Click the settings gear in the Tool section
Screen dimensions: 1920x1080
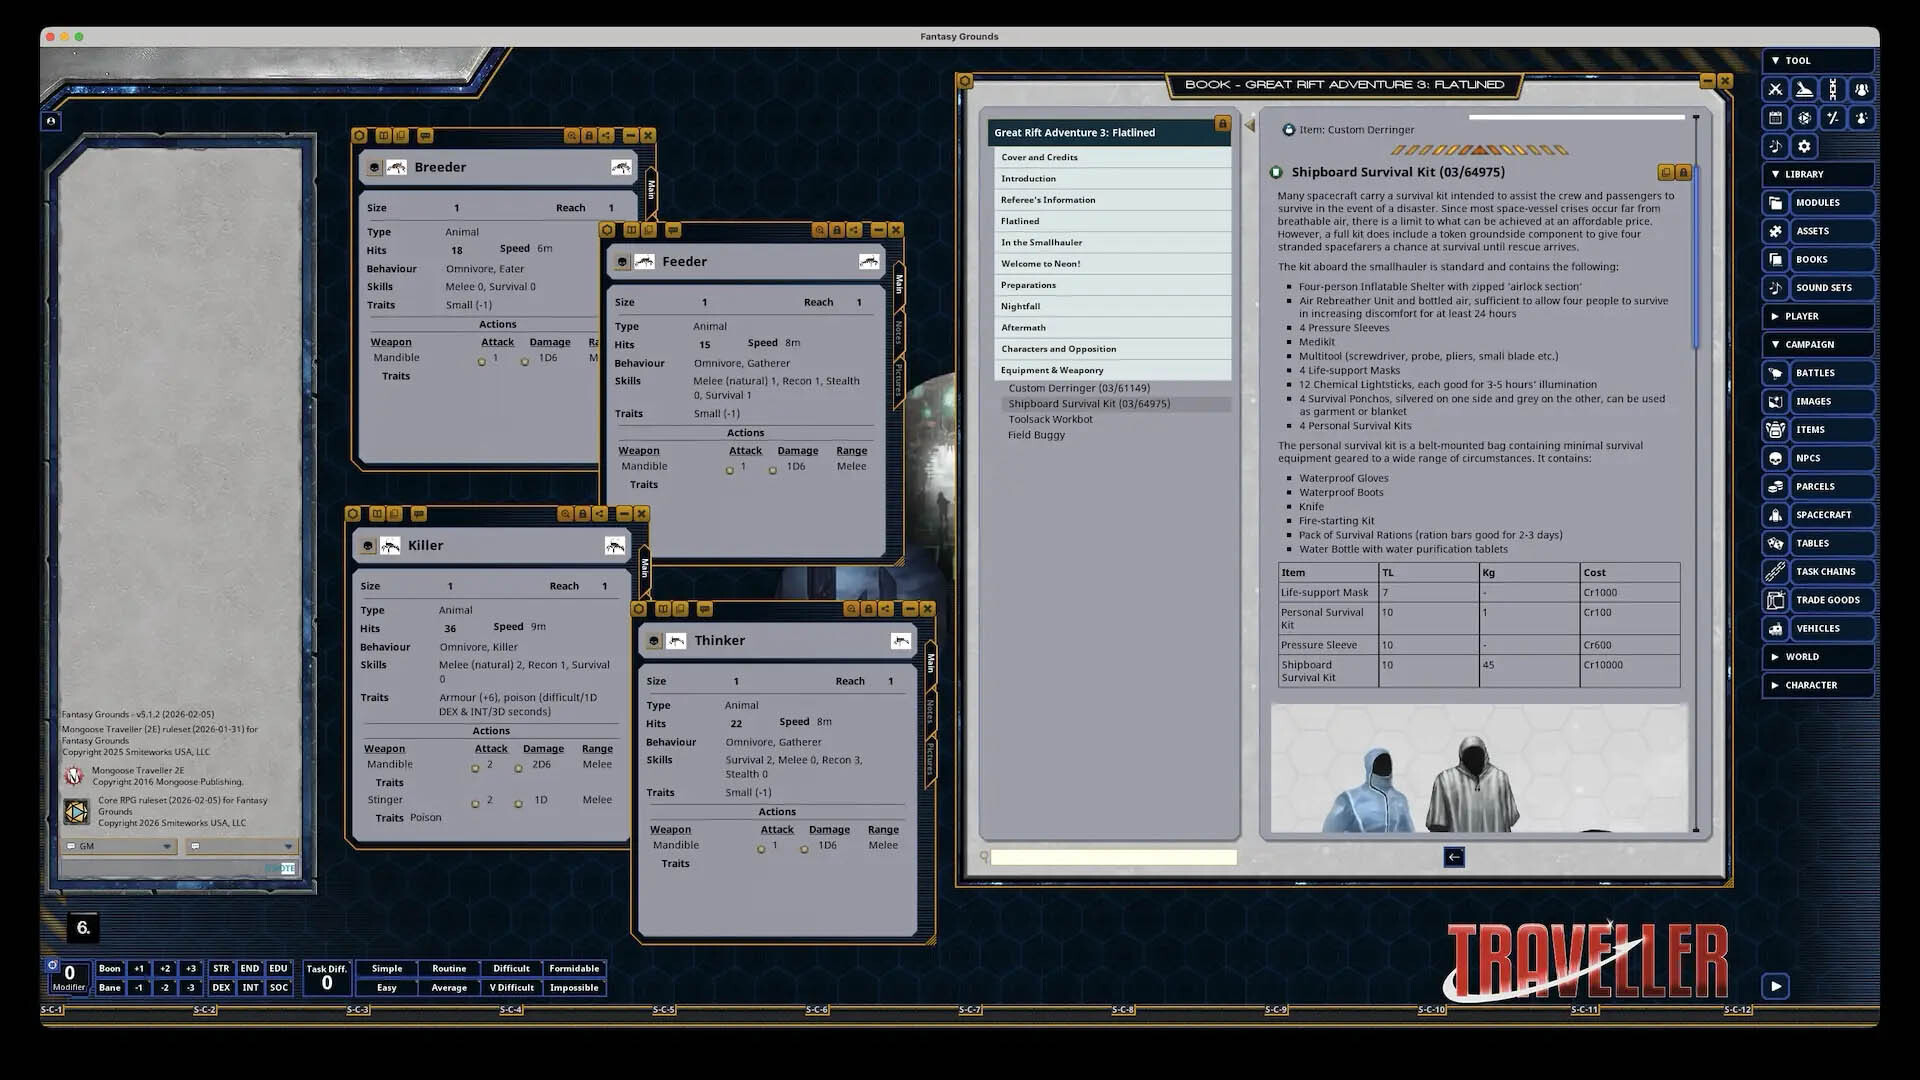click(1804, 145)
